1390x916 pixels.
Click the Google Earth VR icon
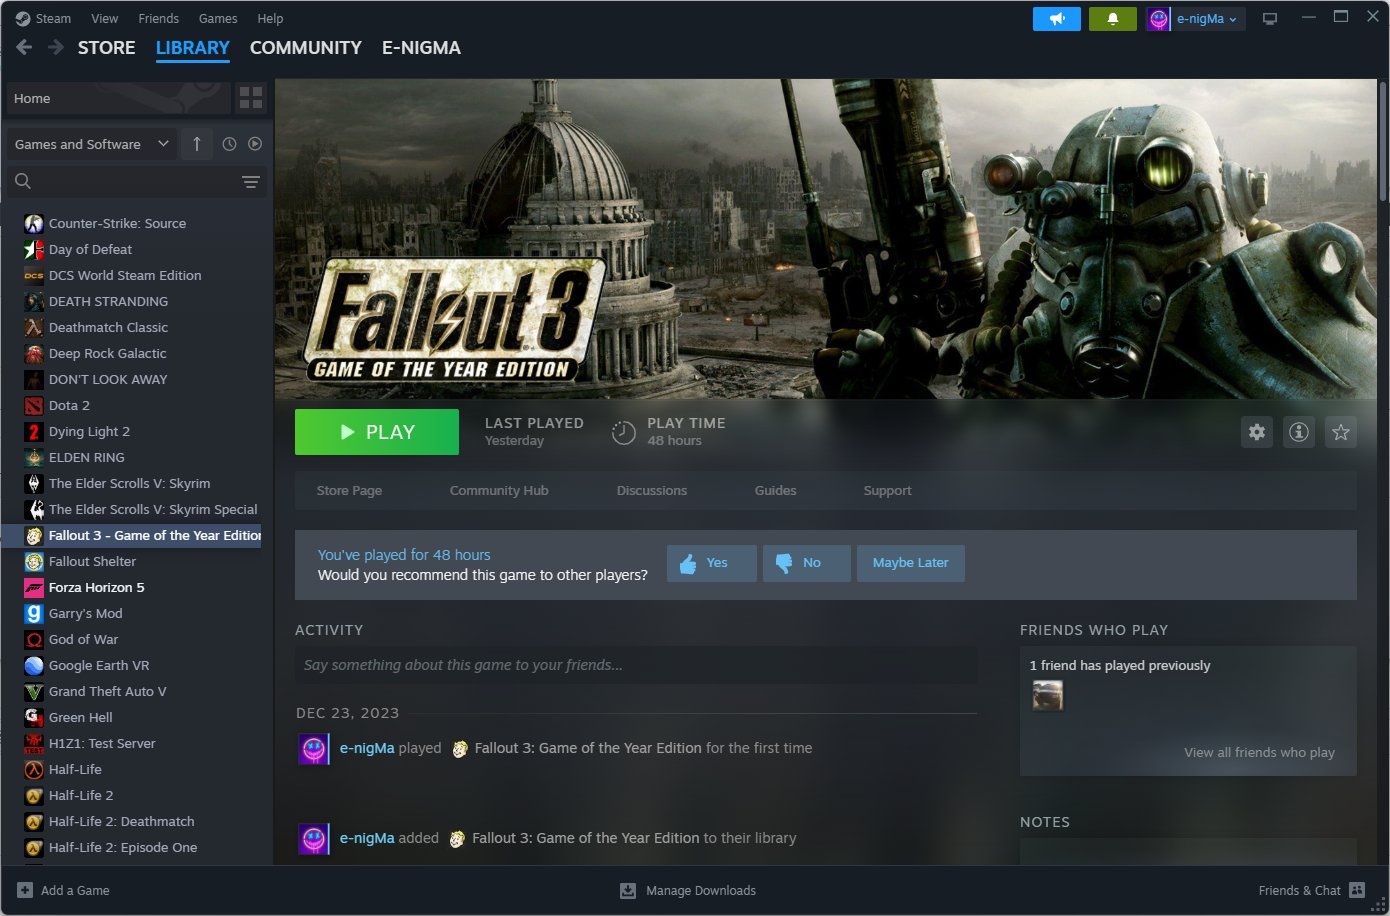point(34,665)
